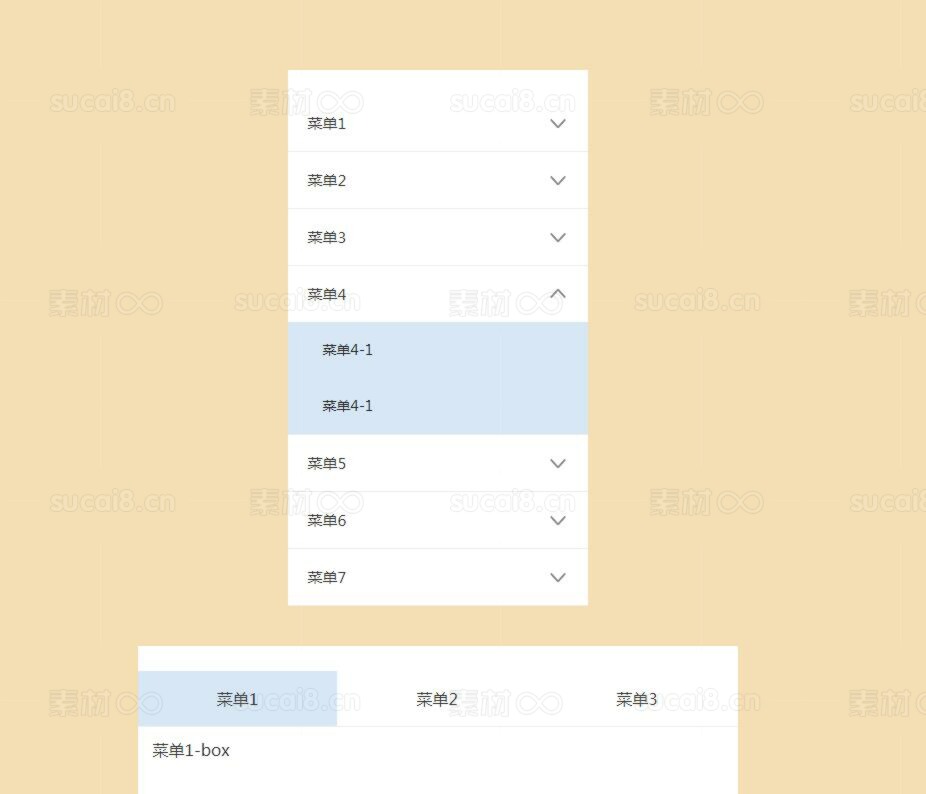Select the 菜单3 accordion label
Viewport: 926px width, 794px height.
[x=327, y=238]
